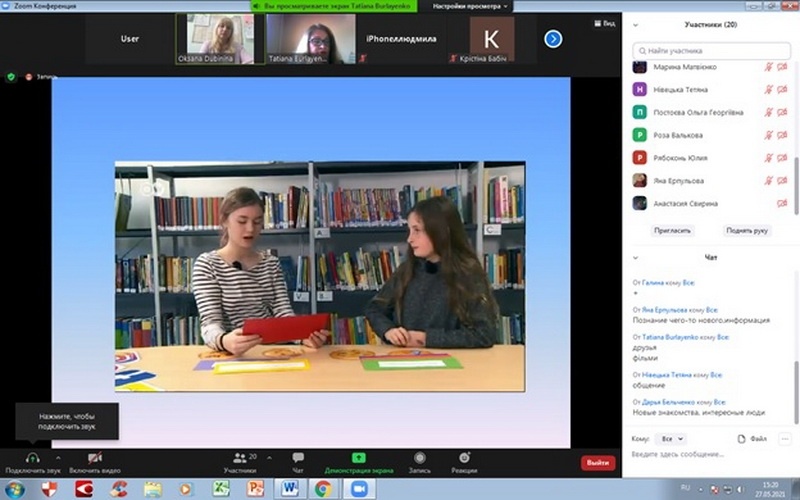800x500 pixels.
Task: Click the Подключить звук headphones button
Action: coord(32,458)
